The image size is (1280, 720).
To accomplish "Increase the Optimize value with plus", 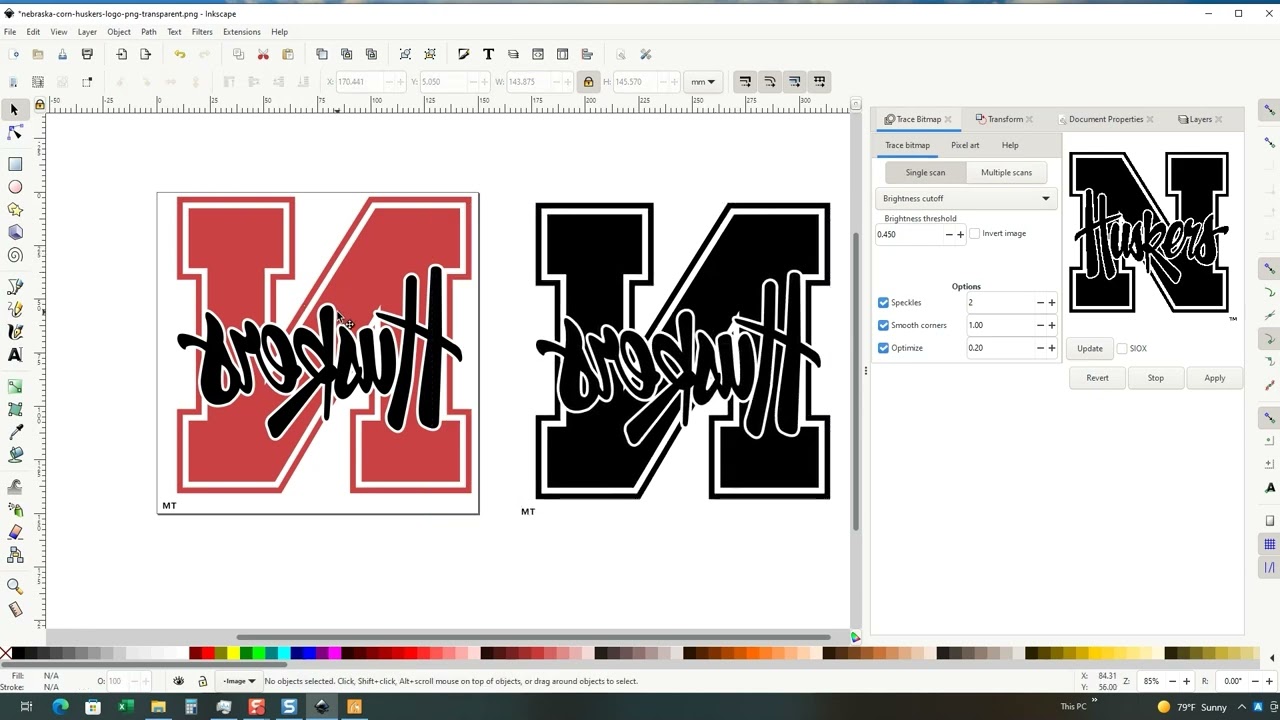I will coord(1052,348).
